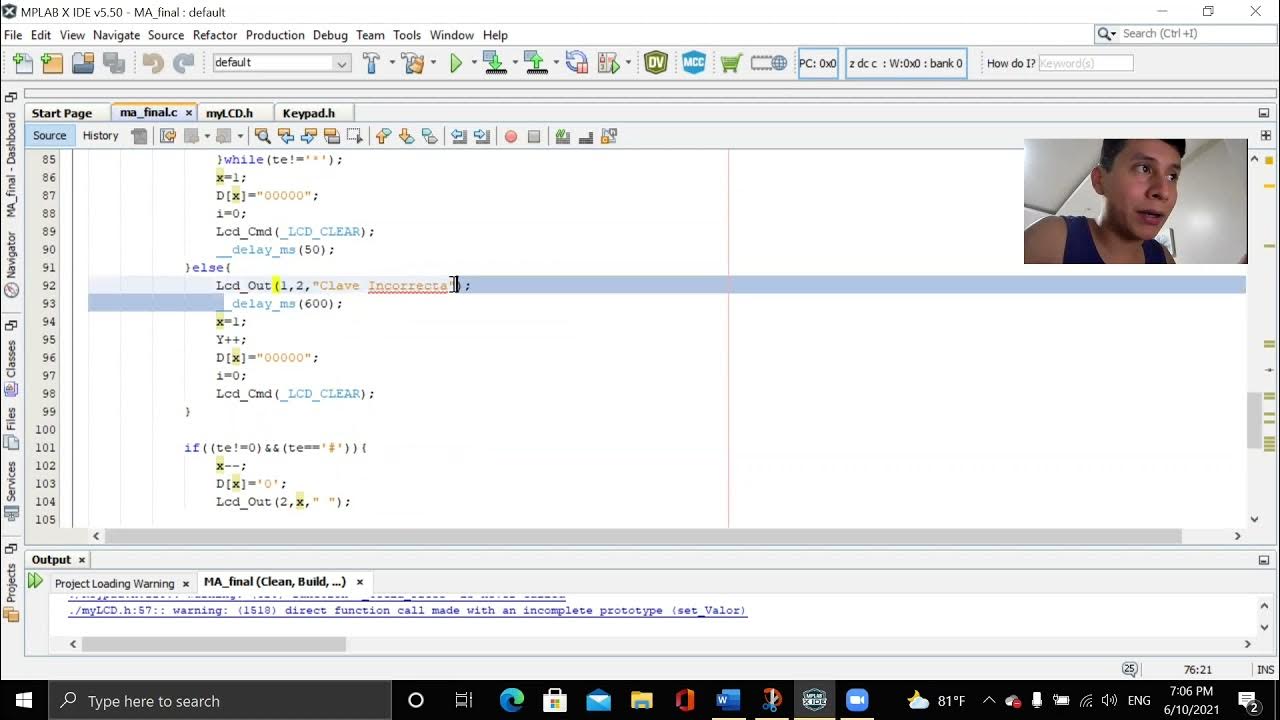Open the Services side panel
Screen dimensions: 1280x720
tap(11, 489)
